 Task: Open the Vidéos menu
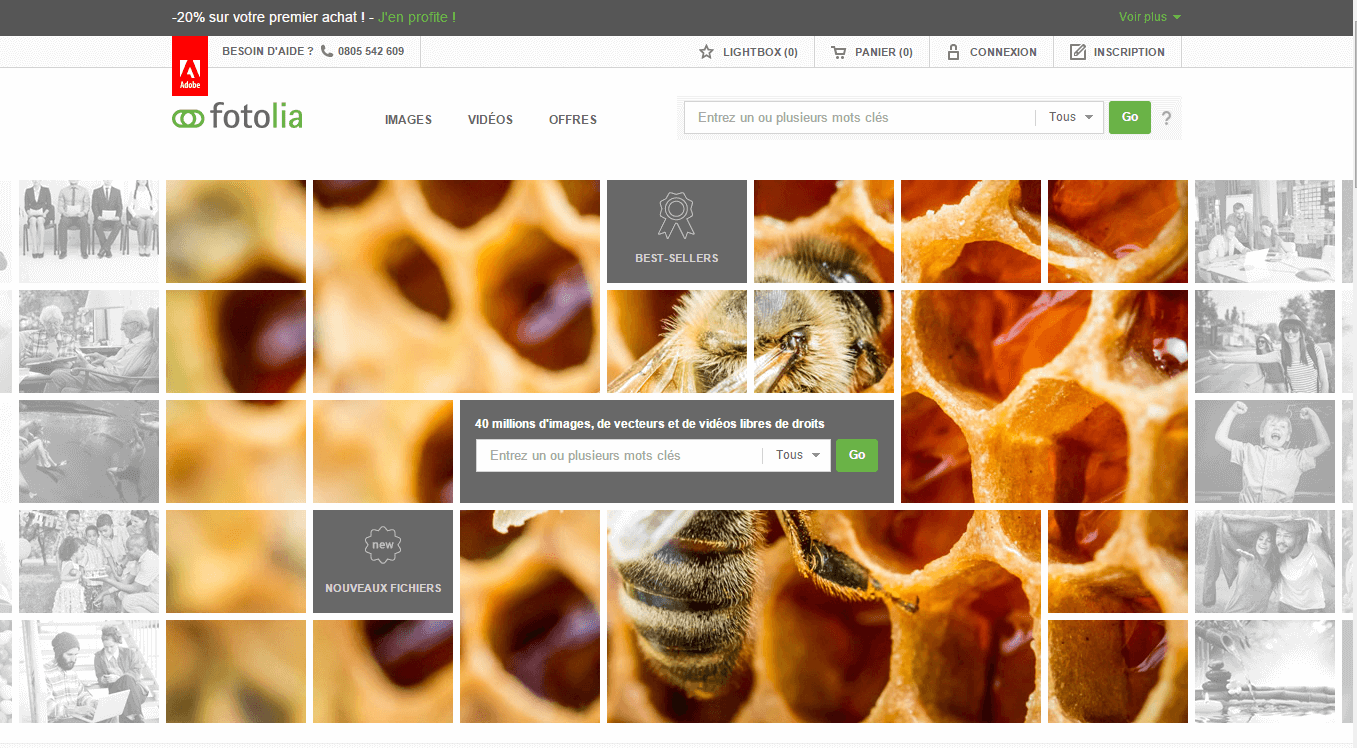tap(490, 120)
